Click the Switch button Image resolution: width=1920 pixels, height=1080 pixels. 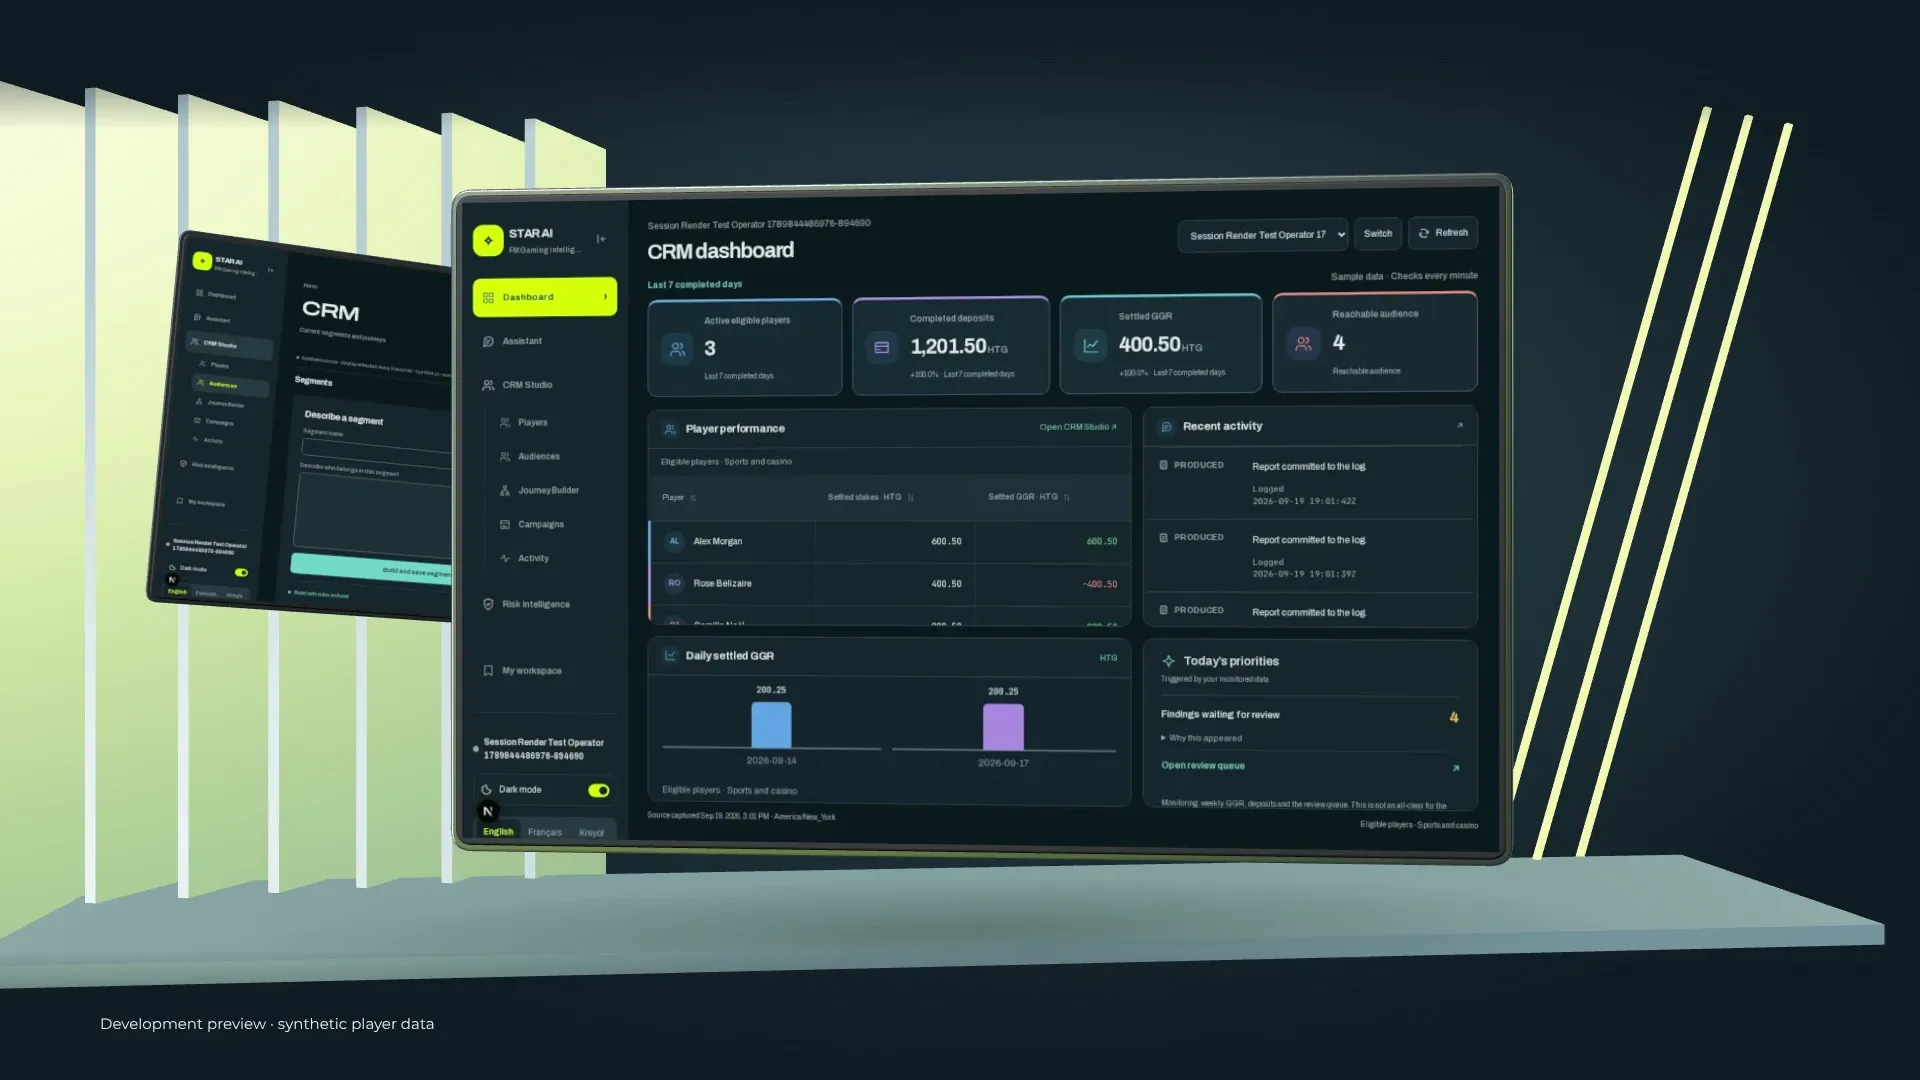[1378, 234]
